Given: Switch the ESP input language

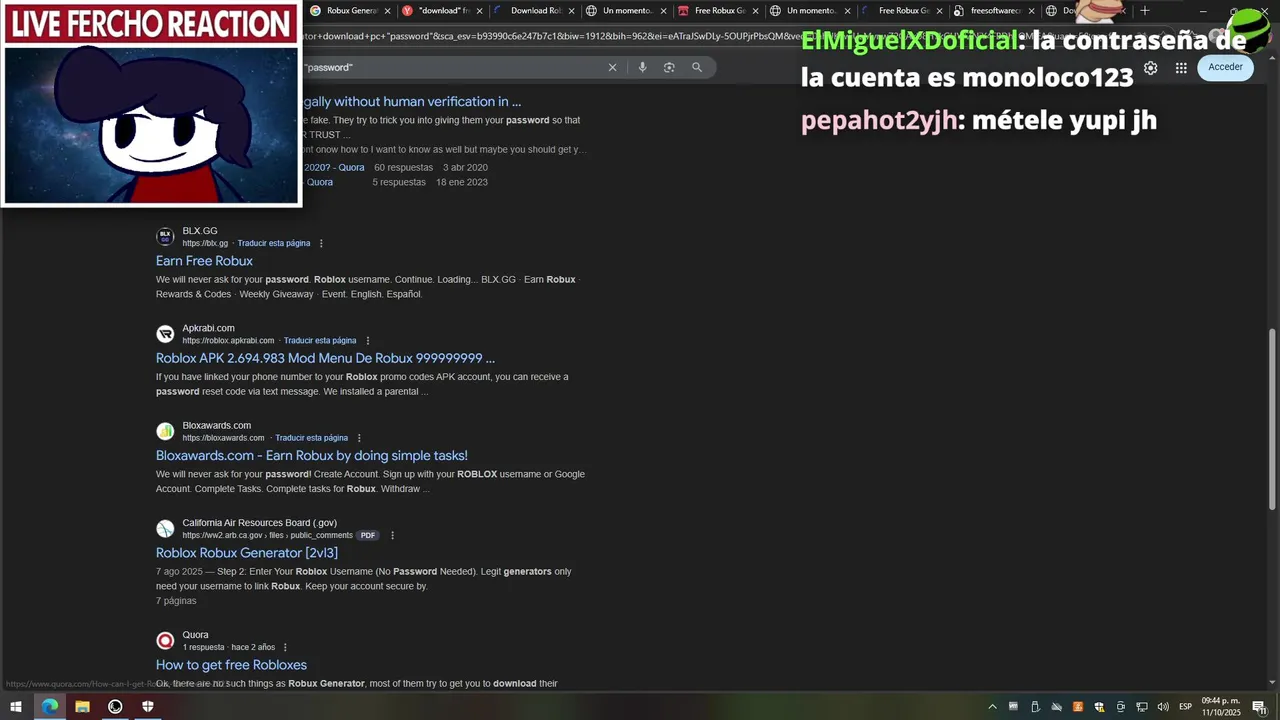Looking at the screenshot, I should pos(1186,707).
